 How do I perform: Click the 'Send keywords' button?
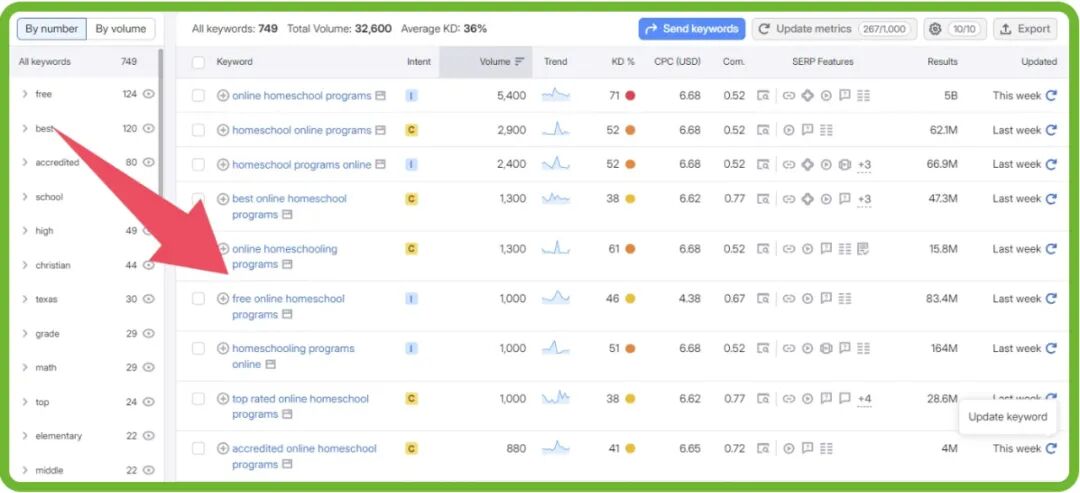[x=692, y=29]
